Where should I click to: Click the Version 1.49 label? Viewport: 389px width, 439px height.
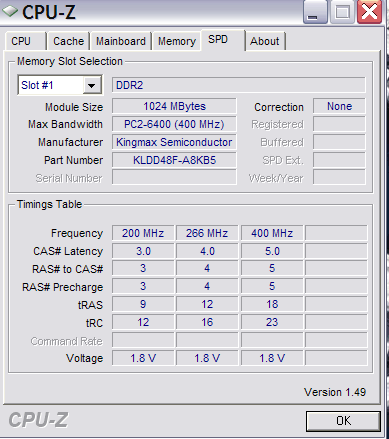coord(335,392)
